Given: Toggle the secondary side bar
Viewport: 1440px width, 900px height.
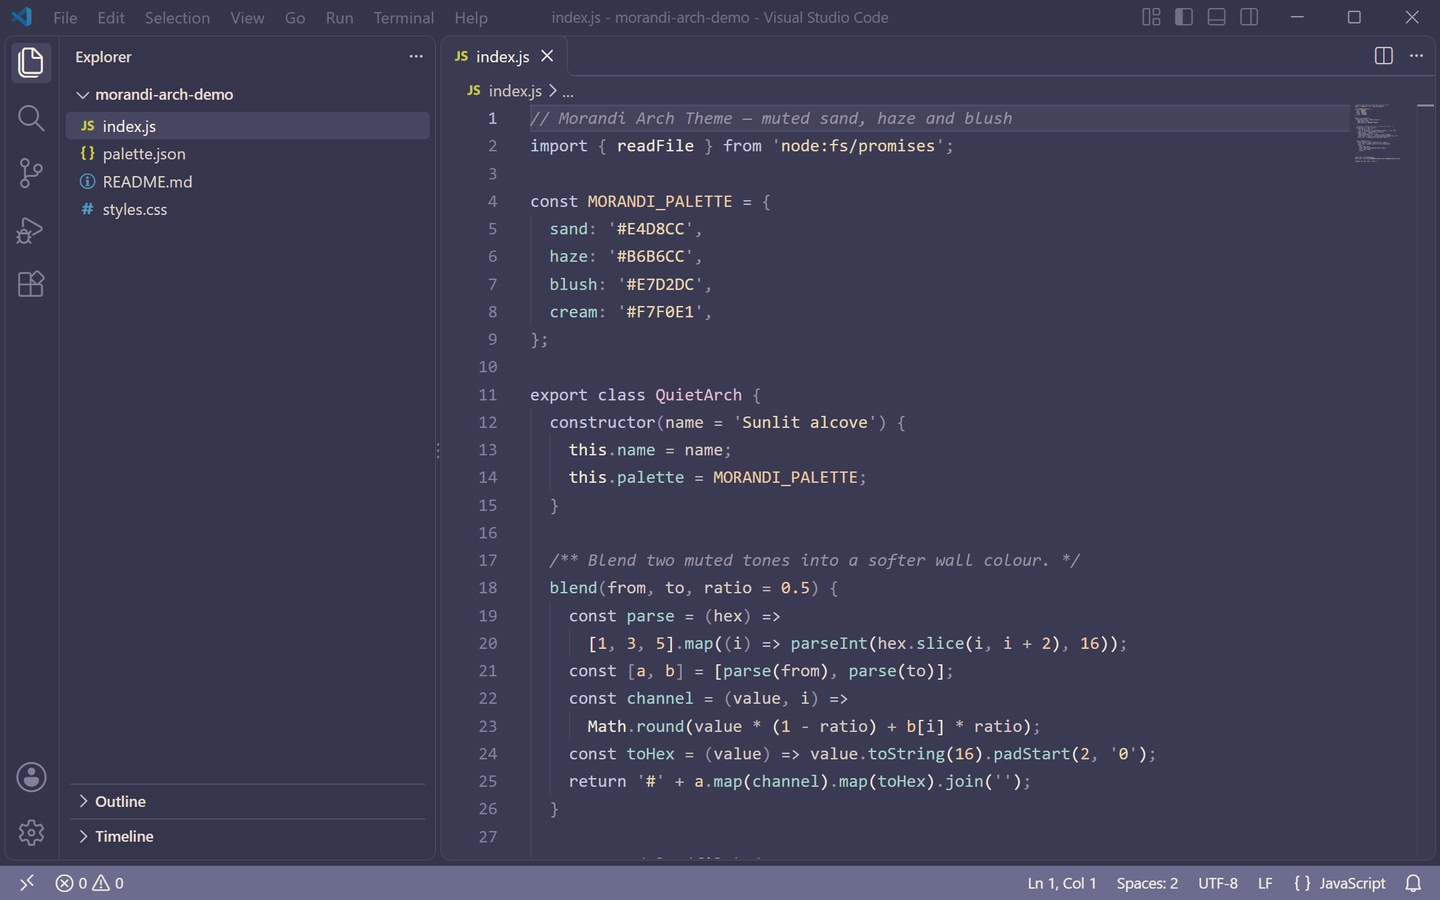Looking at the screenshot, I should pos(1249,17).
